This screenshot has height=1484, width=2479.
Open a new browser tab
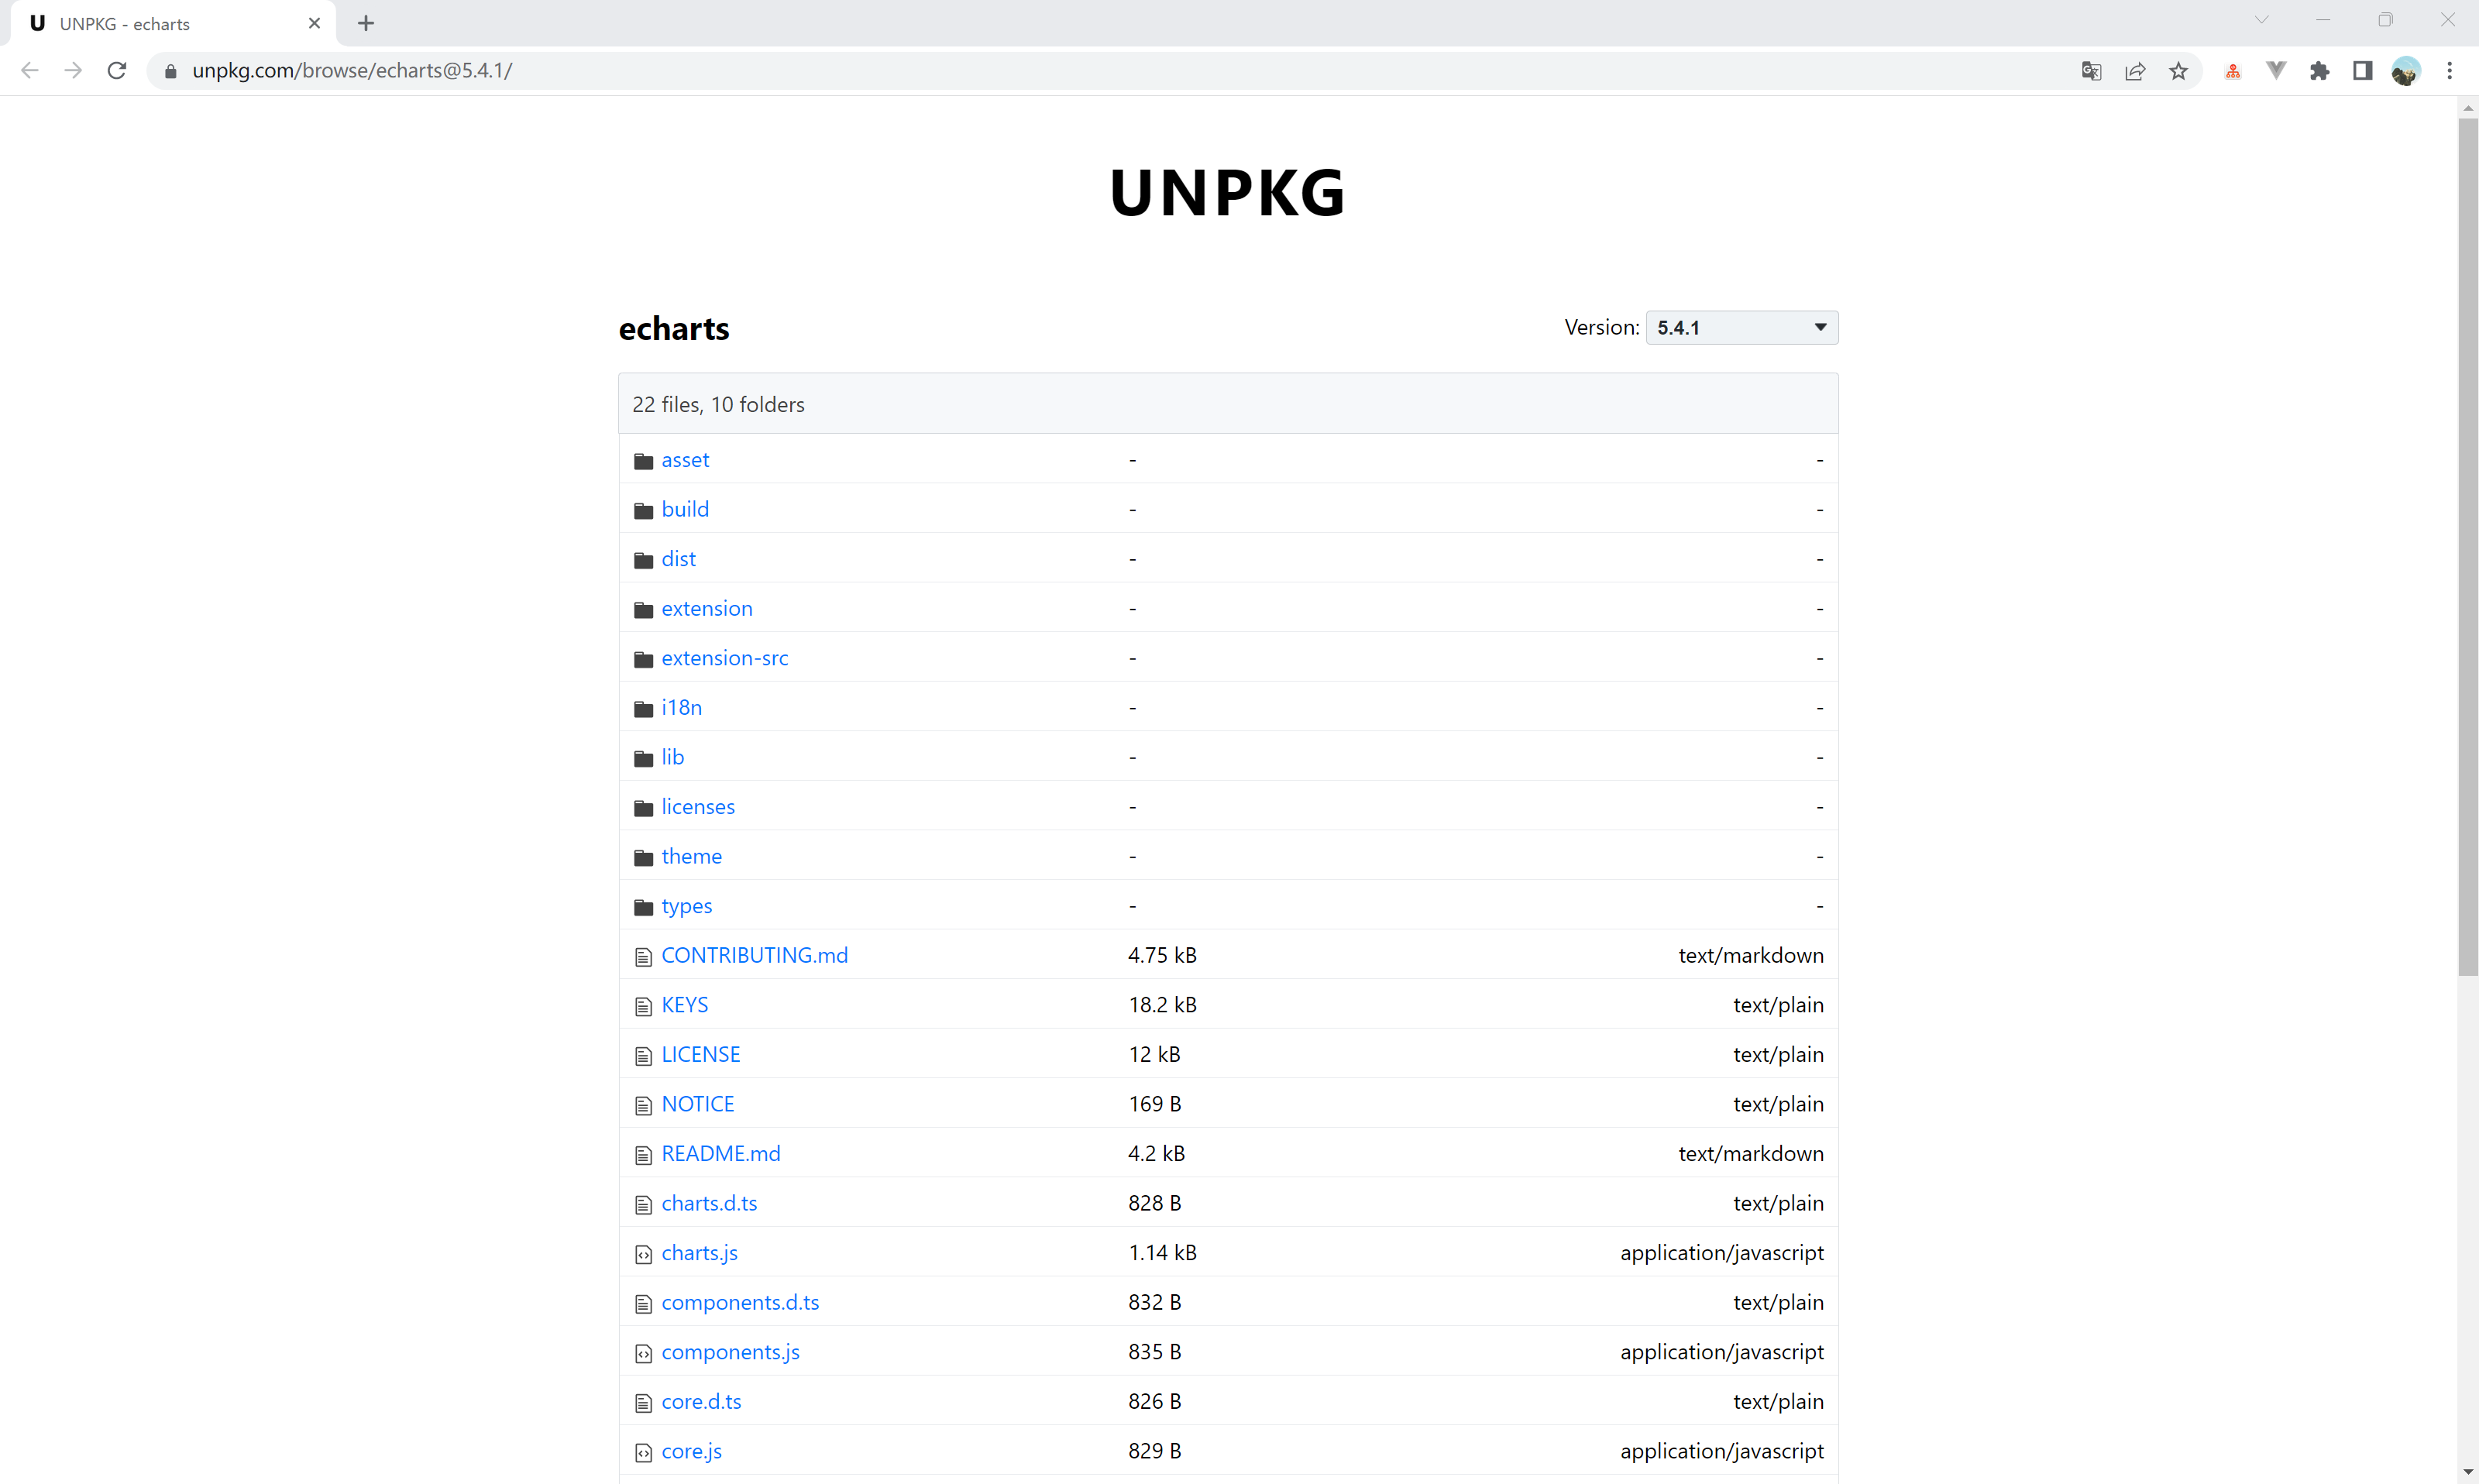[366, 23]
